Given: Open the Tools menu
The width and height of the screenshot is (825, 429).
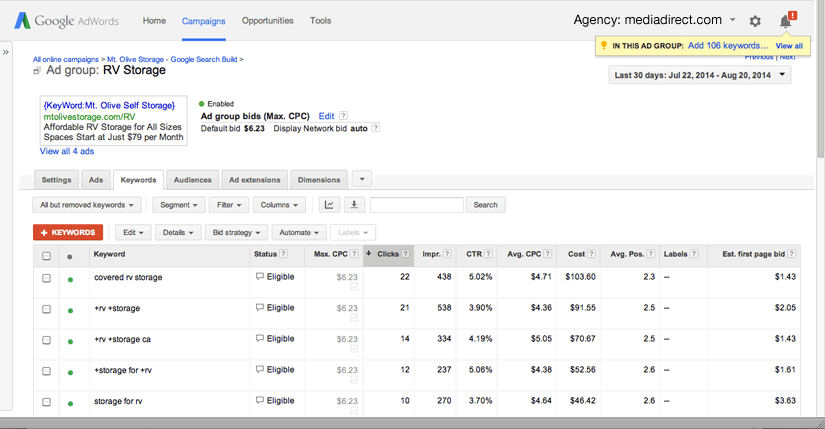Looking at the screenshot, I should point(320,21).
